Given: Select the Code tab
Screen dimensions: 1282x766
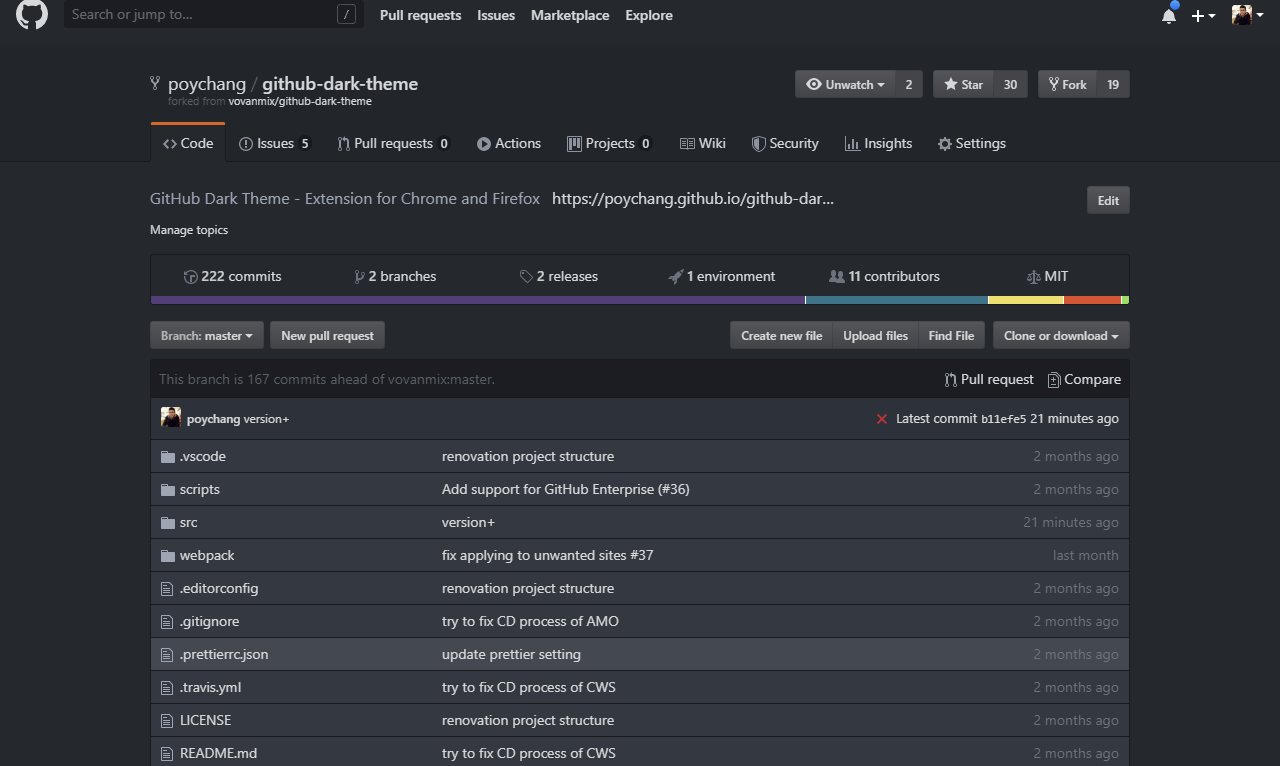Looking at the screenshot, I should tap(188, 143).
